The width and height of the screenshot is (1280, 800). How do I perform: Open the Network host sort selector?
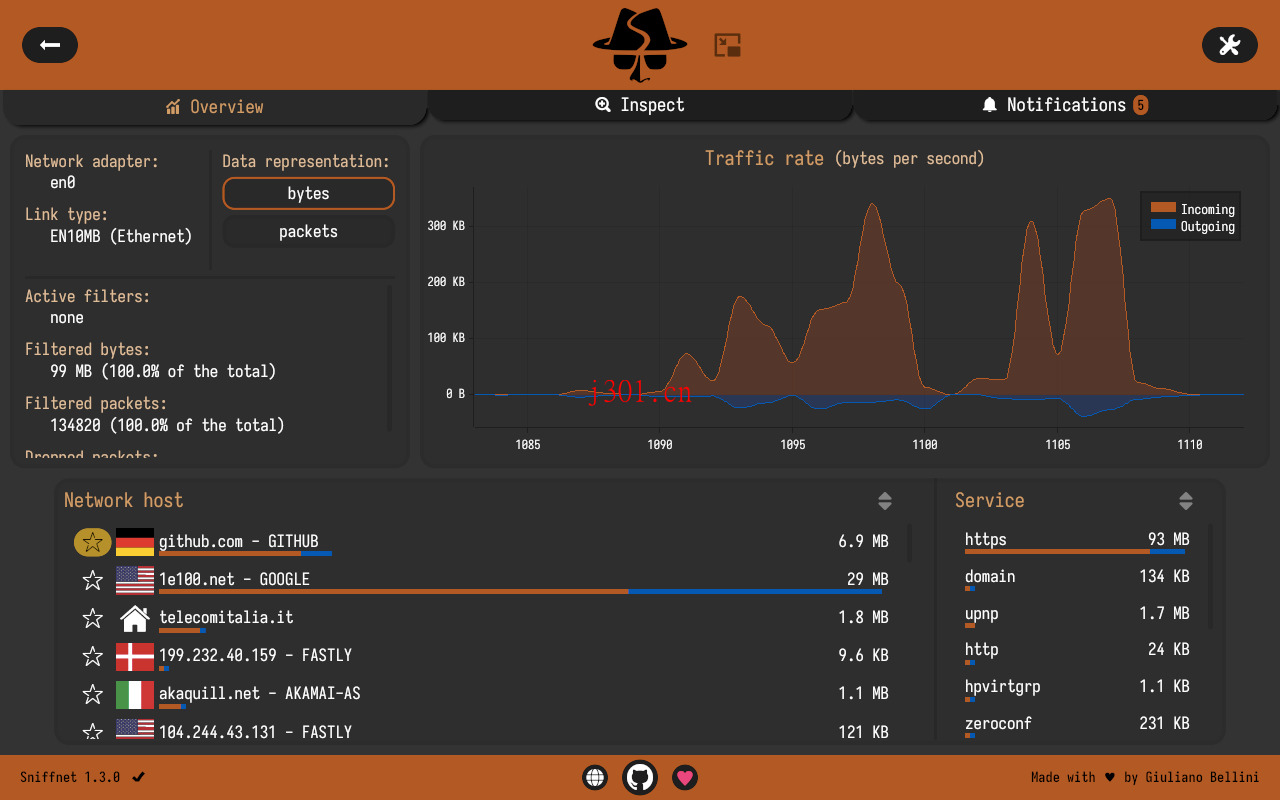click(x=884, y=500)
